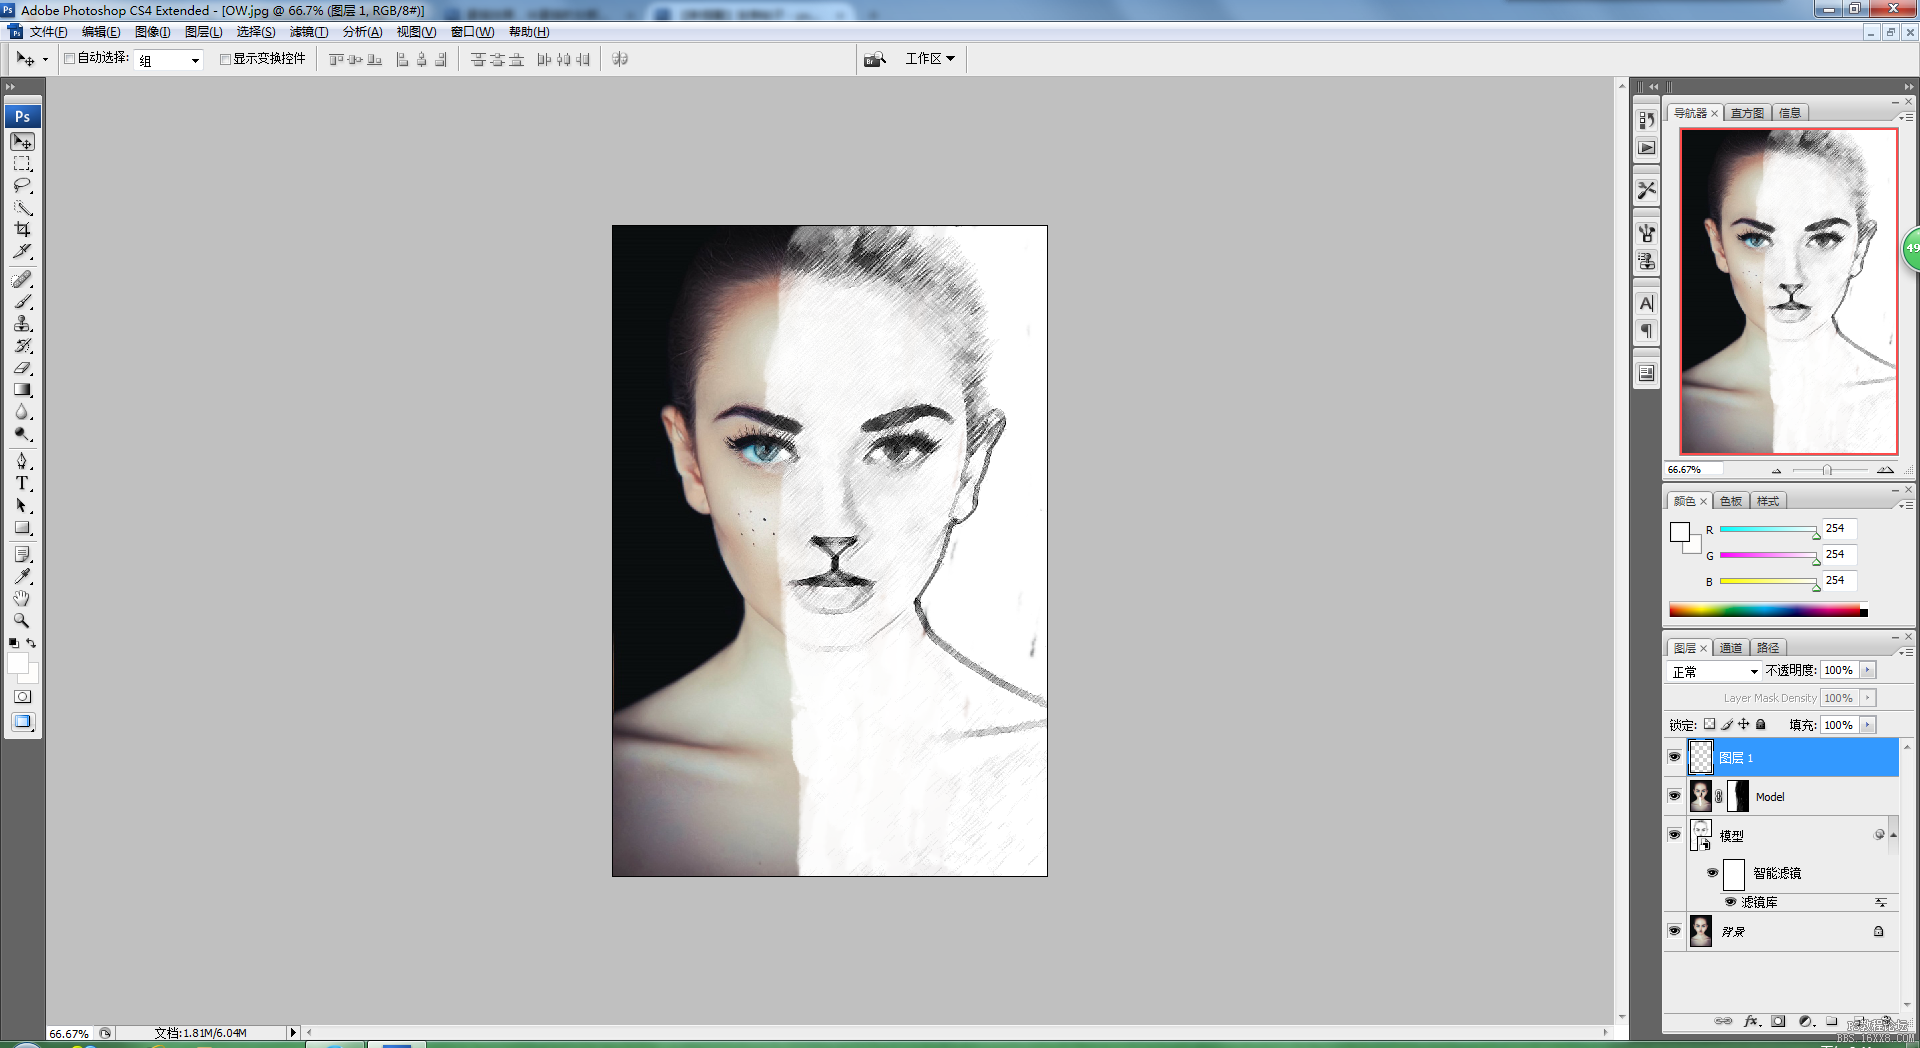Hide the 背景 layer
This screenshot has height=1048, width=1920.
(x=1674, y=930)
